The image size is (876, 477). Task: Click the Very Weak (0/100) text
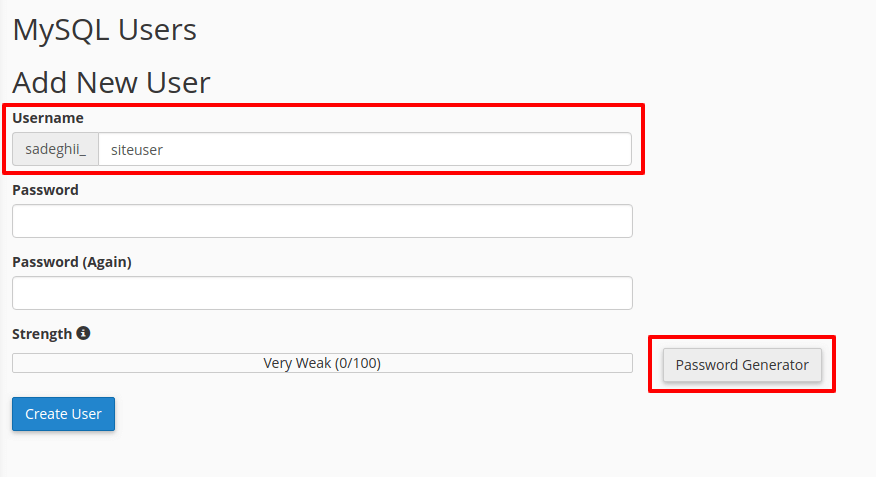(322, 363)
